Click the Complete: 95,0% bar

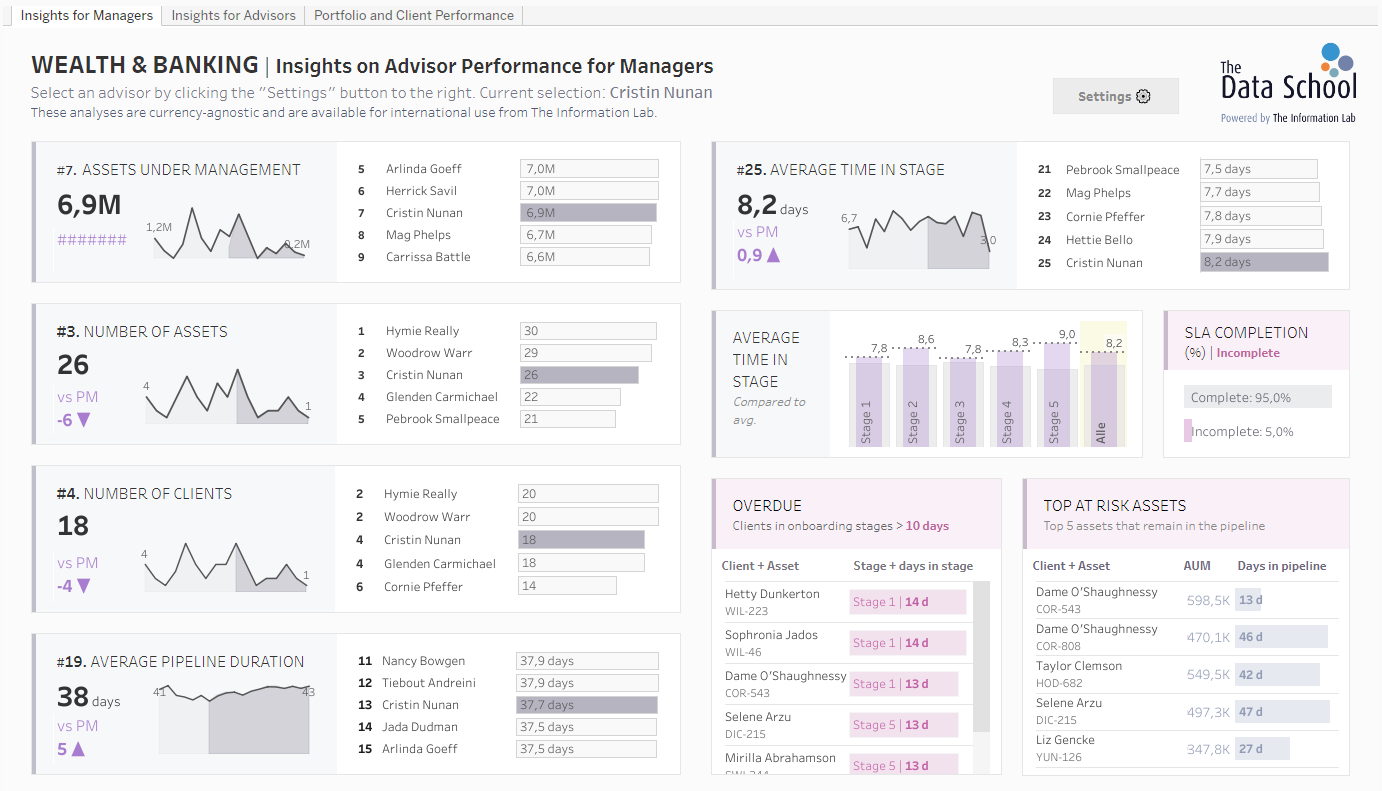coord(1257,397)
